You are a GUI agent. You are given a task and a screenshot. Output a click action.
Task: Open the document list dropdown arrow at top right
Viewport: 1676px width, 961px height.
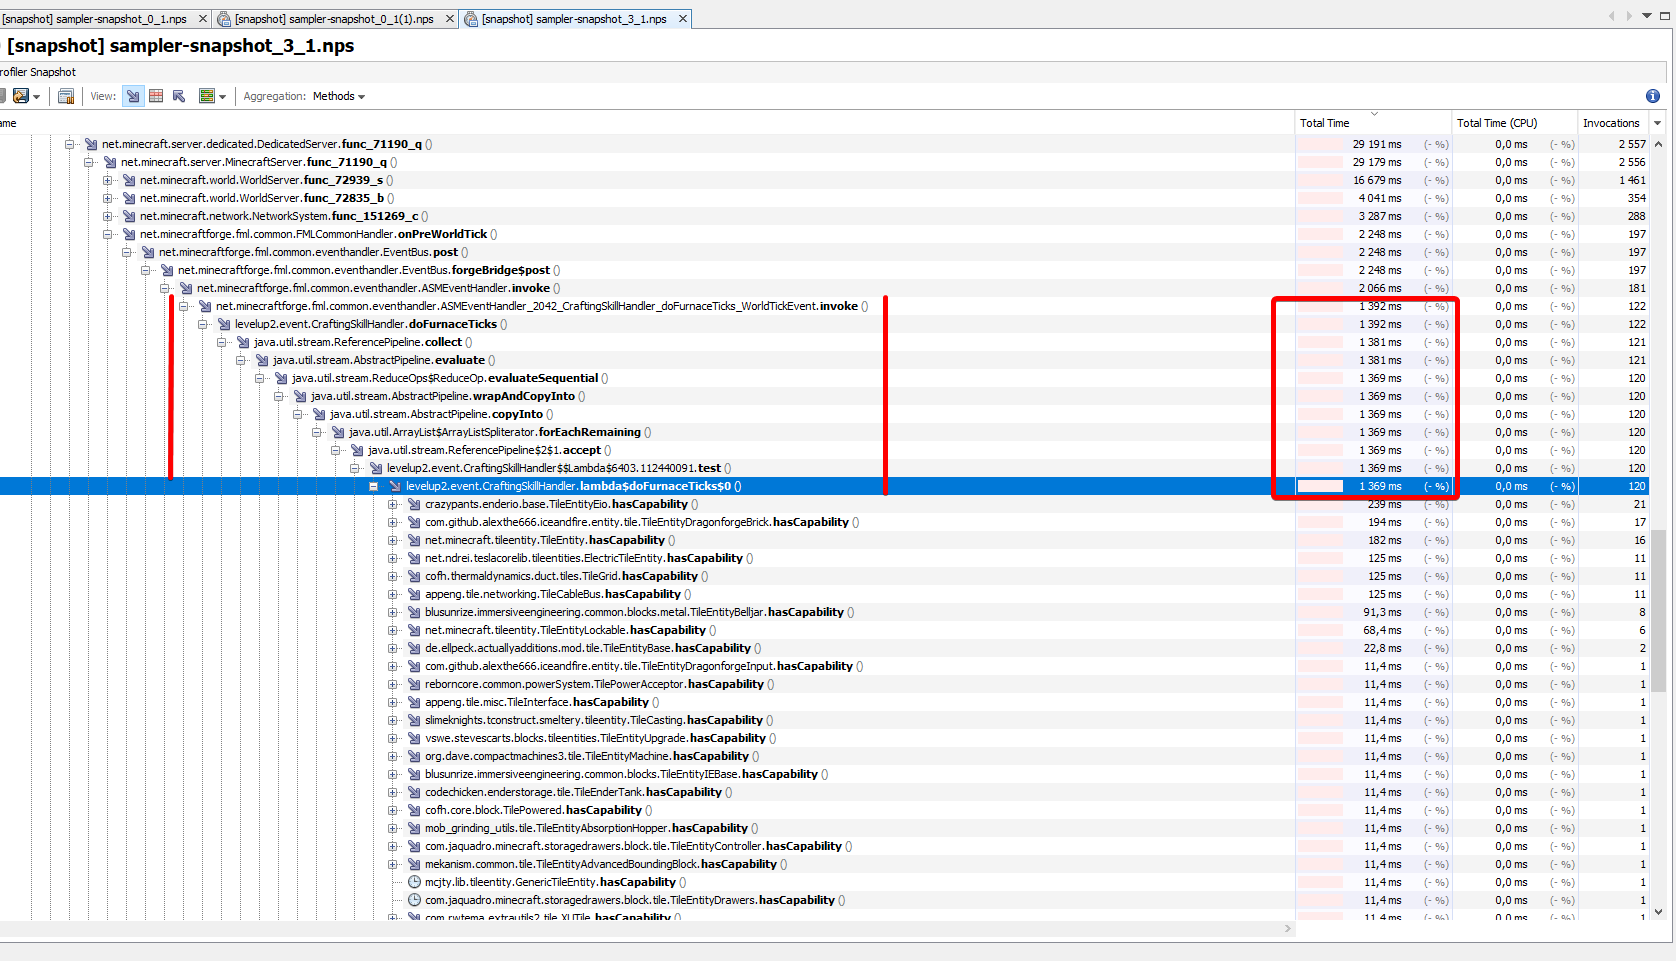coord(1647,16)
